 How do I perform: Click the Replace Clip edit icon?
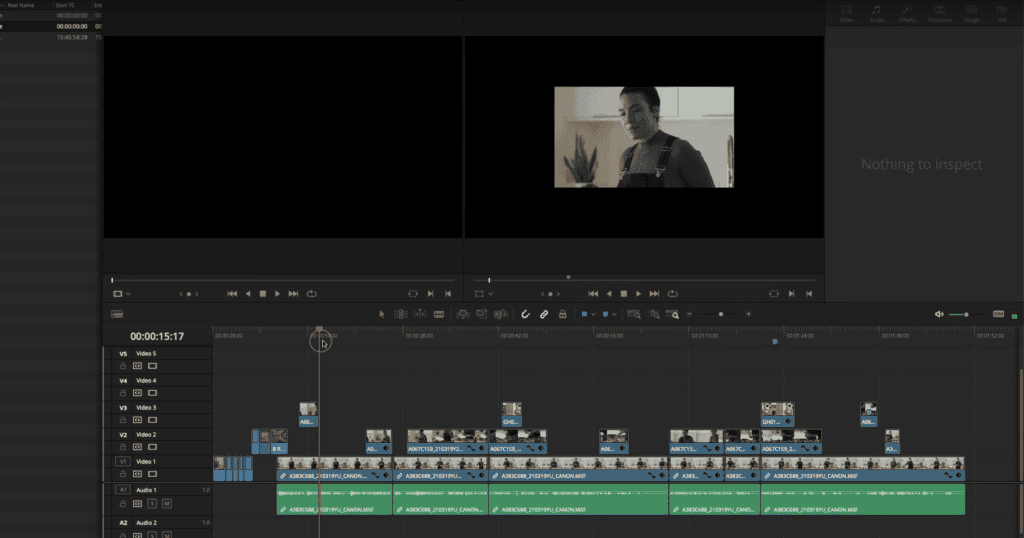pyautogui.click(x=501, y=314)
